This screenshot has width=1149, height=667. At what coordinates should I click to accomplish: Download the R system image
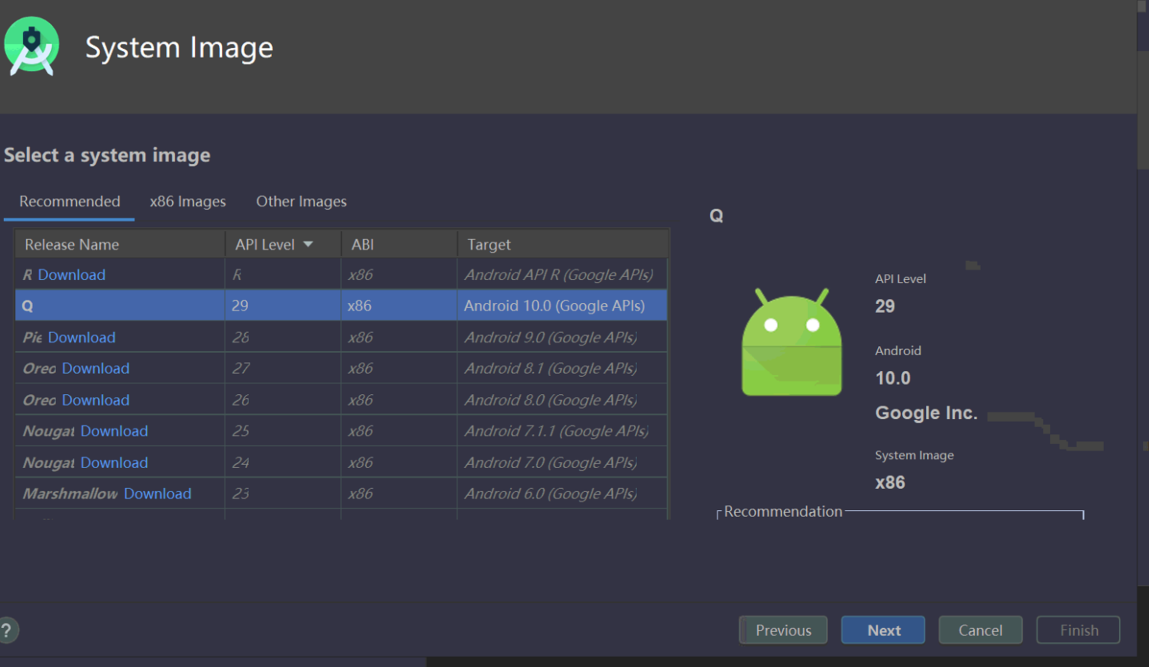pyautogui.click(x=71, y=274)
